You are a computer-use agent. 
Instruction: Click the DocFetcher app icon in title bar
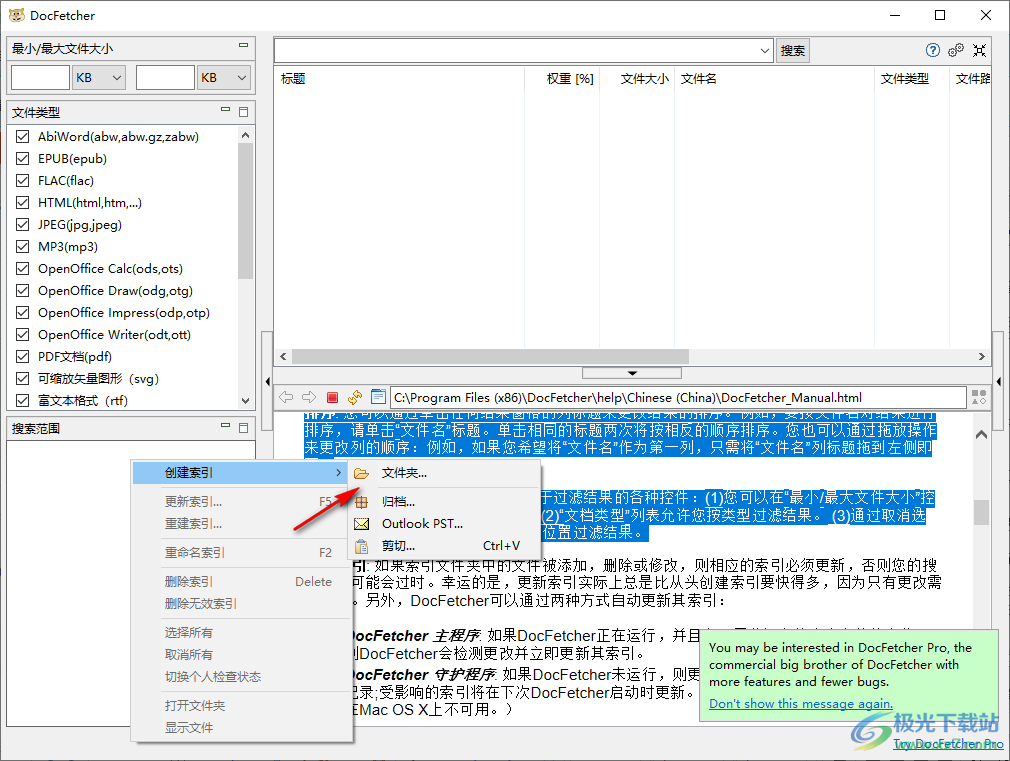point(16,15)
